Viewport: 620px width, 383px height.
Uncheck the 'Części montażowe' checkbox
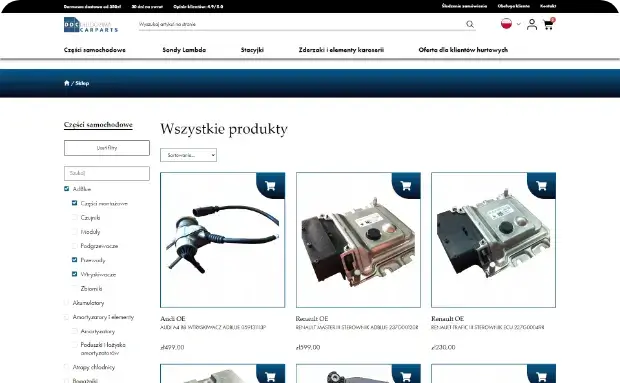(x=74, y=203)
